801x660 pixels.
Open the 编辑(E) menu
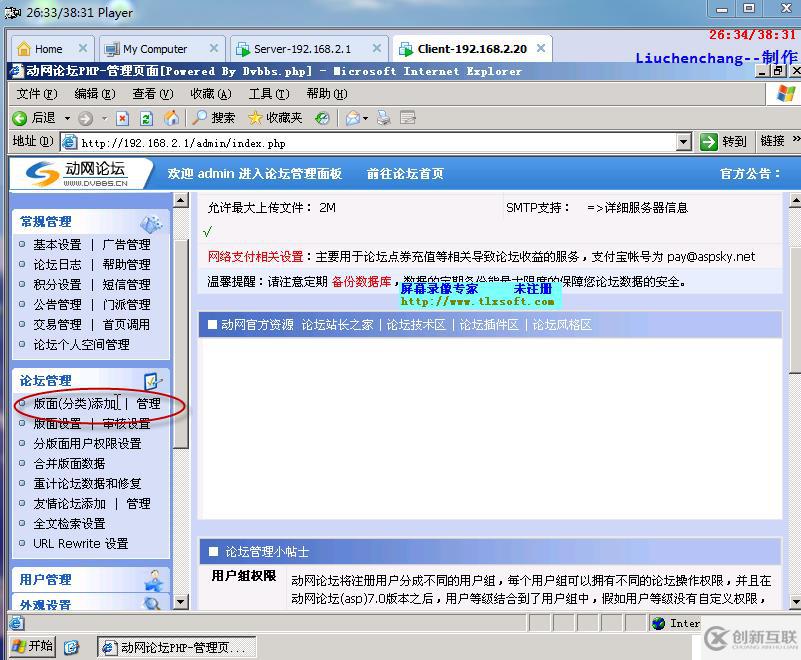pyautogui.click(x=95, y=94)
